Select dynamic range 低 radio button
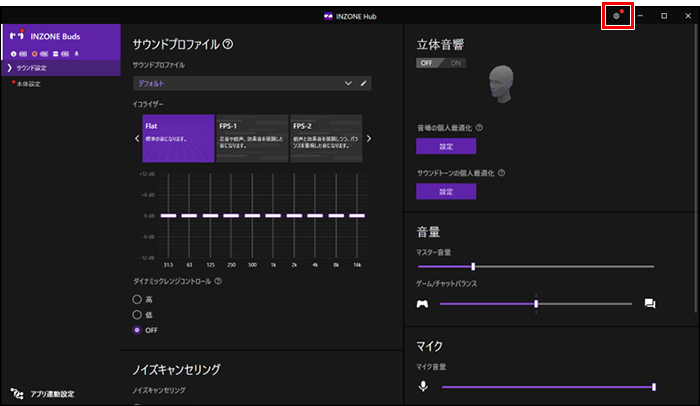 tap(137, 315)
